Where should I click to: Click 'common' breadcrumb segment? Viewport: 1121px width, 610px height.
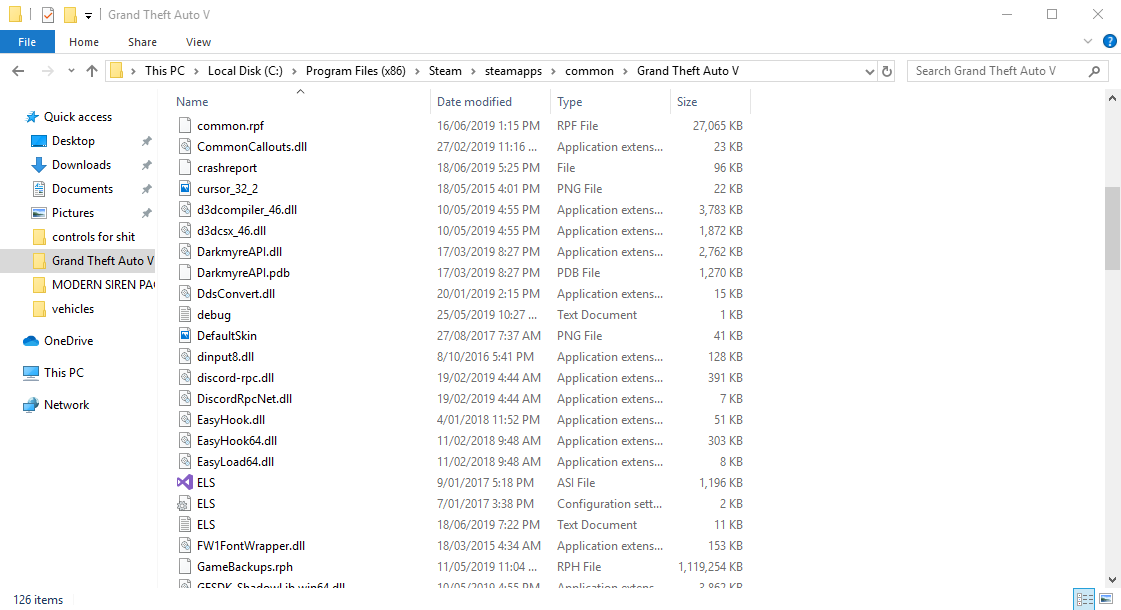click(589, 71)
